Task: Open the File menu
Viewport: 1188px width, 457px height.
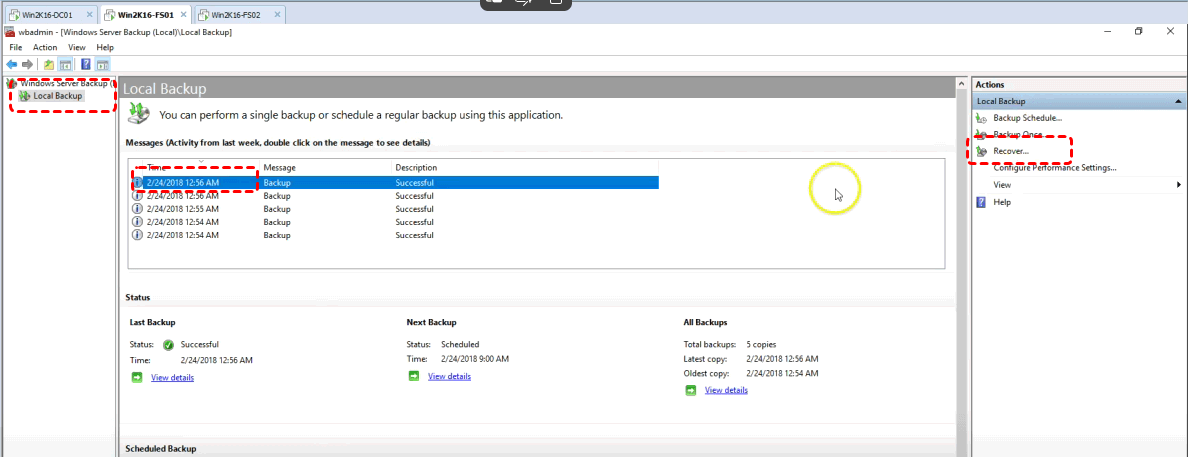Action: click(15, 47)
